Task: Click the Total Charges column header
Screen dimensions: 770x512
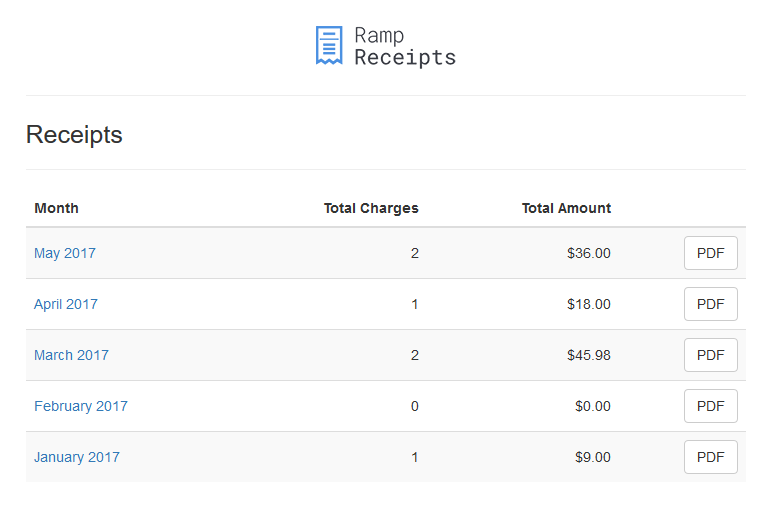Action: click(x=371, y=208)
